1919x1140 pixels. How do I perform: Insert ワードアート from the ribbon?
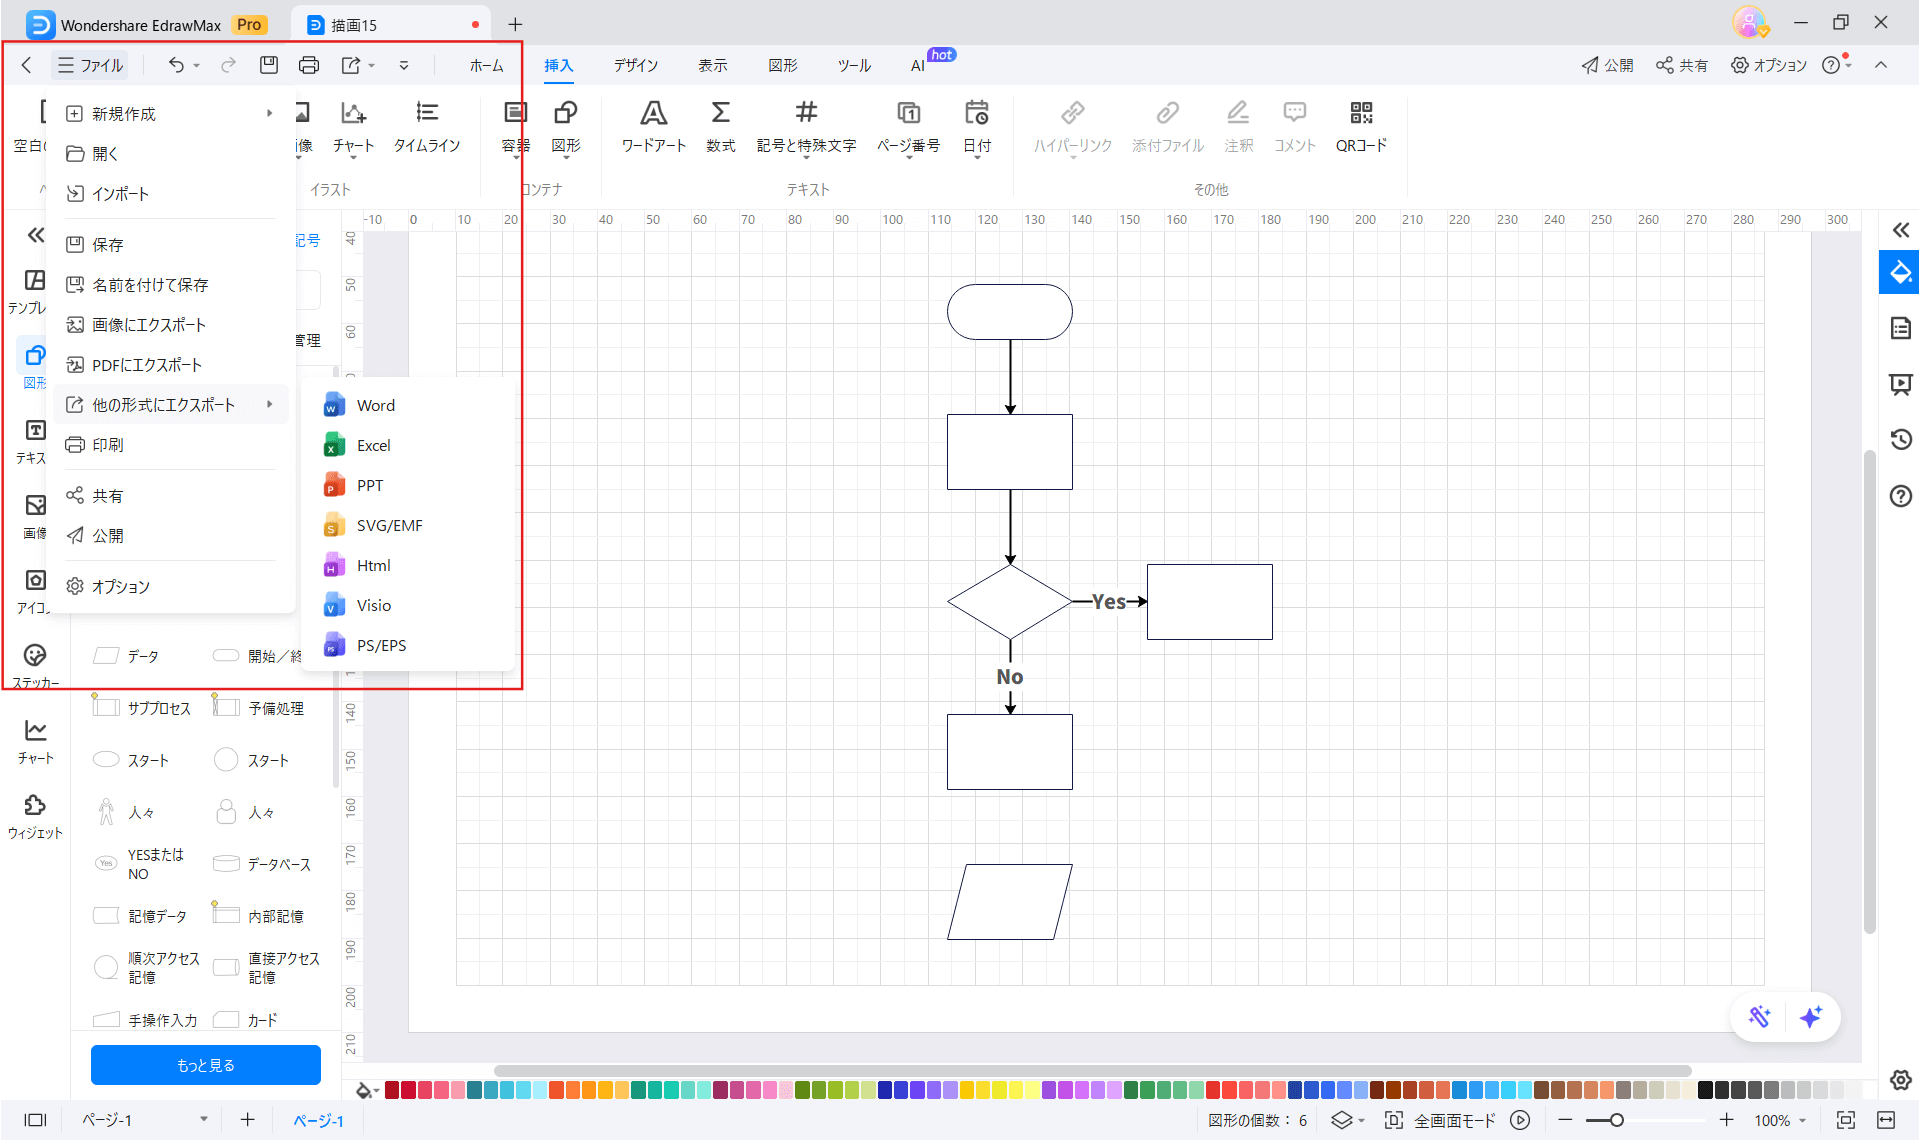click(x=653, y=113)
